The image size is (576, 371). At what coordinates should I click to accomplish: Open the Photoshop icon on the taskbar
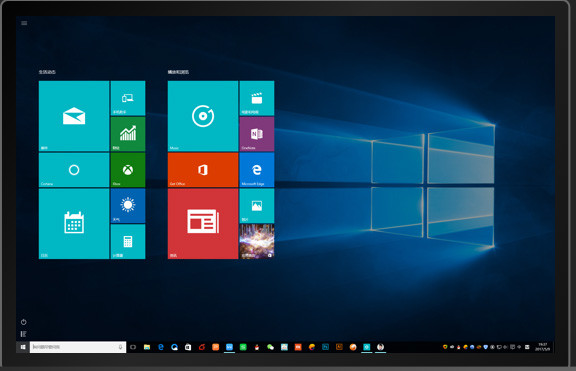[325, 347]
